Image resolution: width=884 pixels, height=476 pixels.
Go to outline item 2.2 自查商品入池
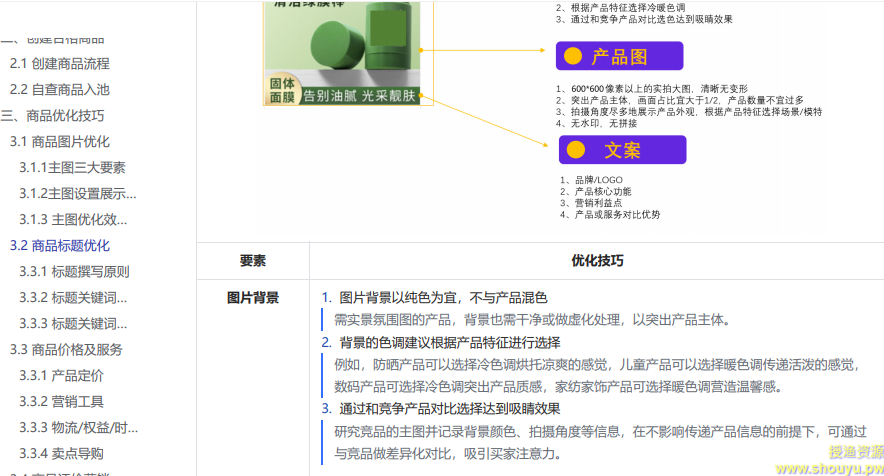pos(60,90)
